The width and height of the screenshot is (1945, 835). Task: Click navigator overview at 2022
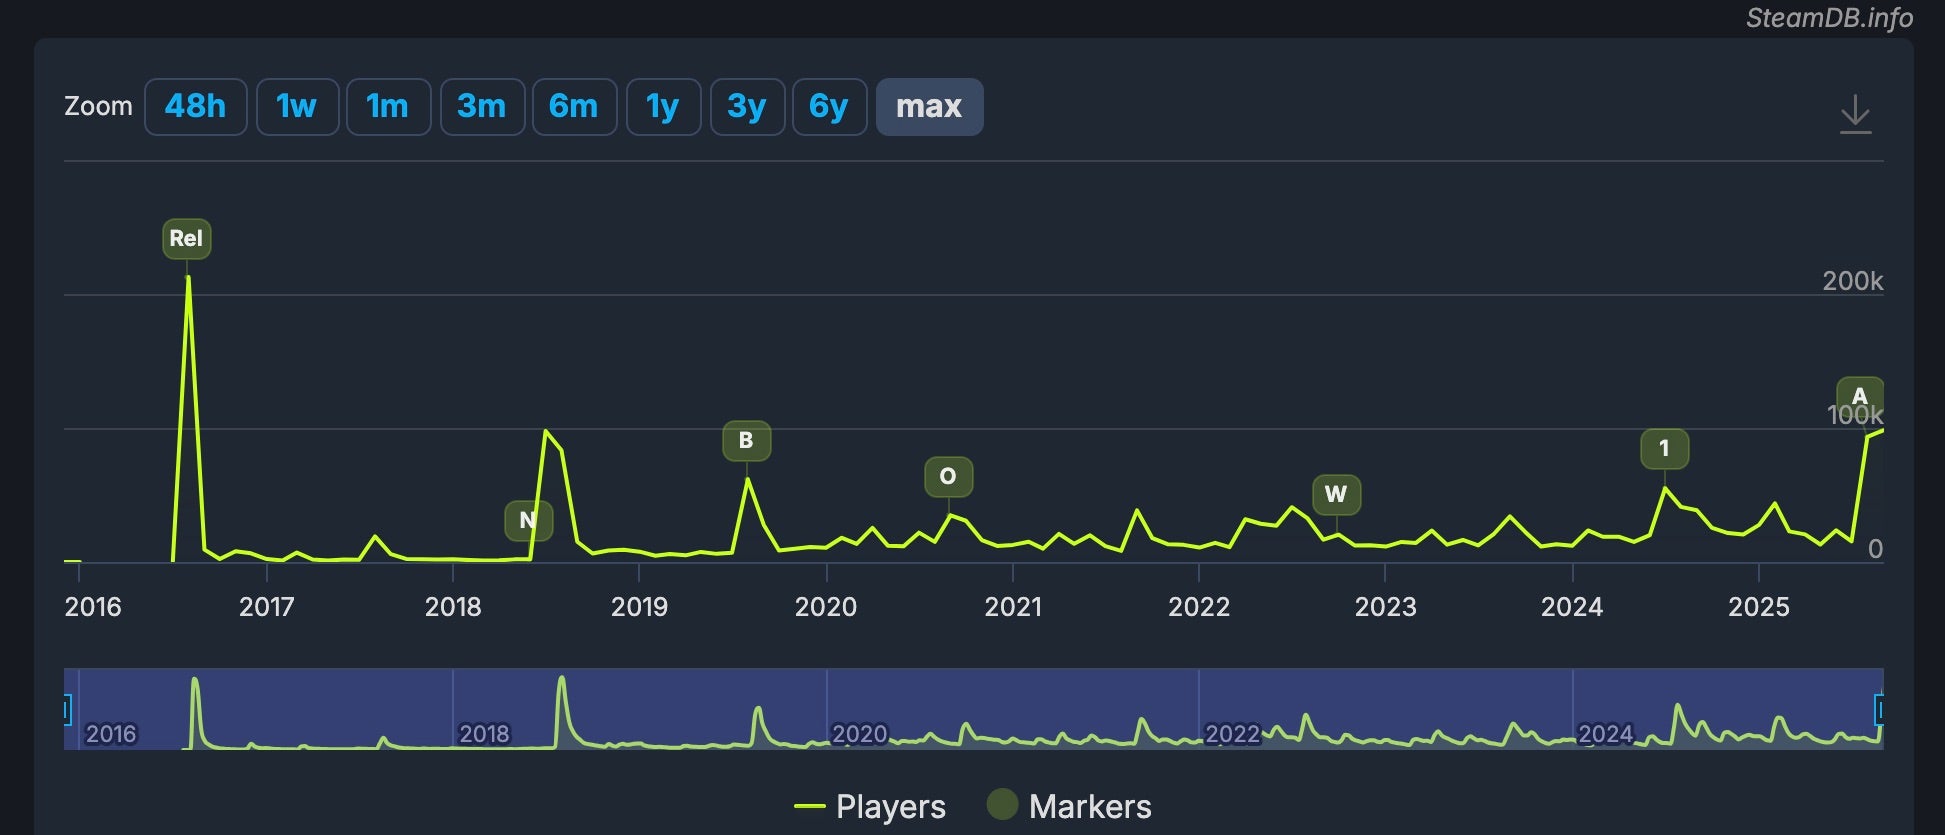pyautogui.click(x=1232, y=734)
